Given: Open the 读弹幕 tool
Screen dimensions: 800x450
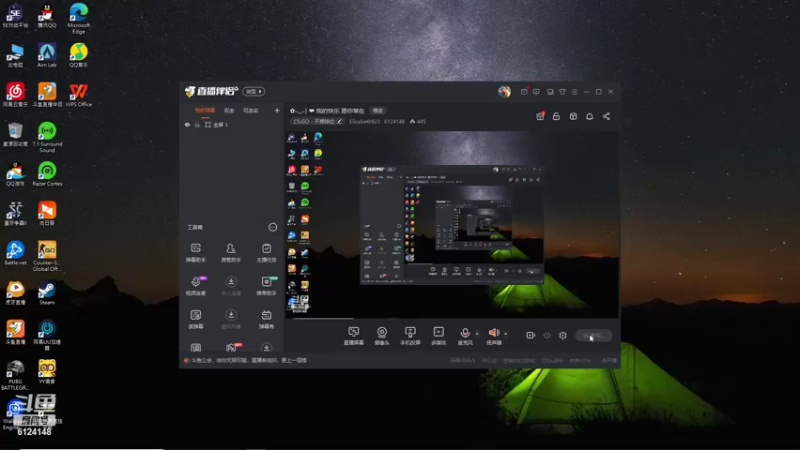Looking at the screenshot, I should [x=195, y=319].
